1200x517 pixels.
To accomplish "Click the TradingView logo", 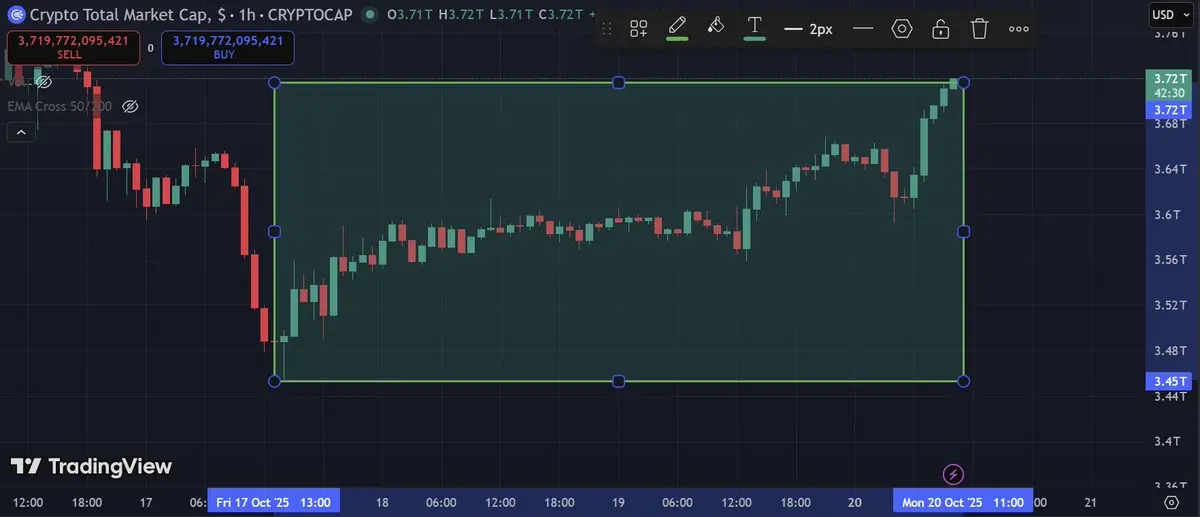I will (x=92, y=466).
